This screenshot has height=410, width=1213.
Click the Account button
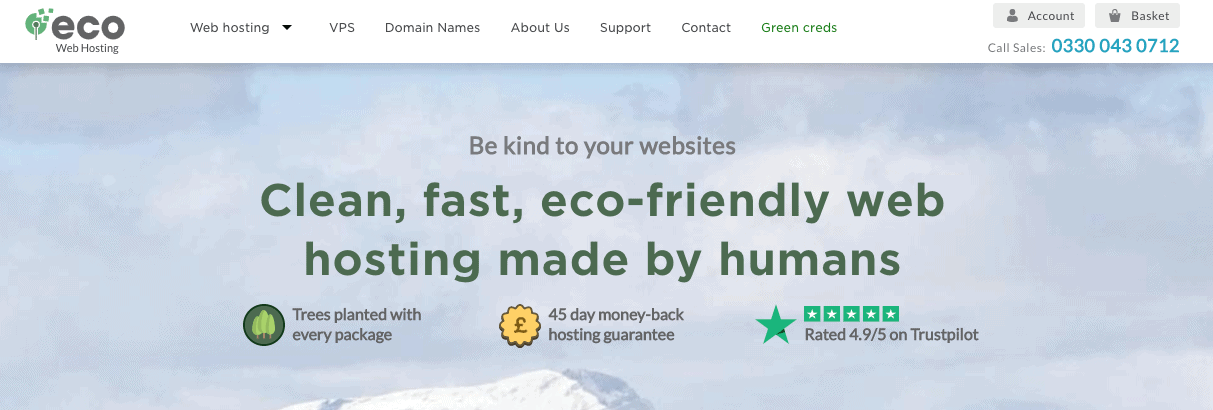(1039, 16)
